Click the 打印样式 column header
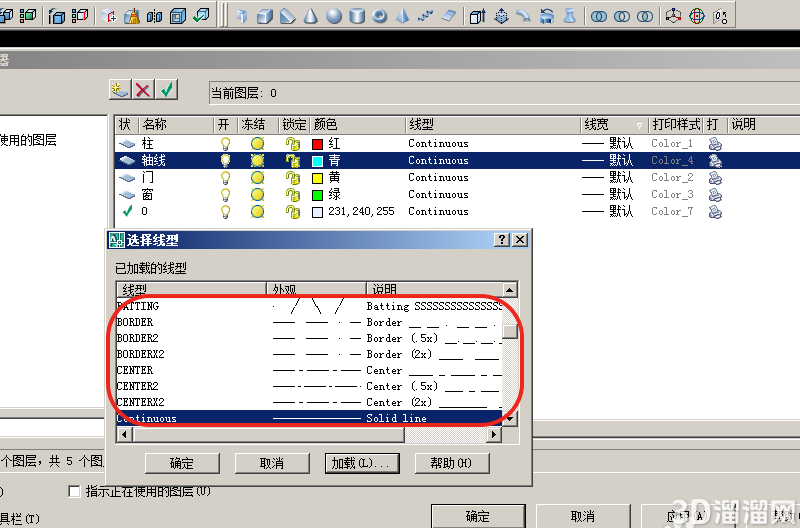The width and height of the screenshot is (800, 528). [676, 124]
